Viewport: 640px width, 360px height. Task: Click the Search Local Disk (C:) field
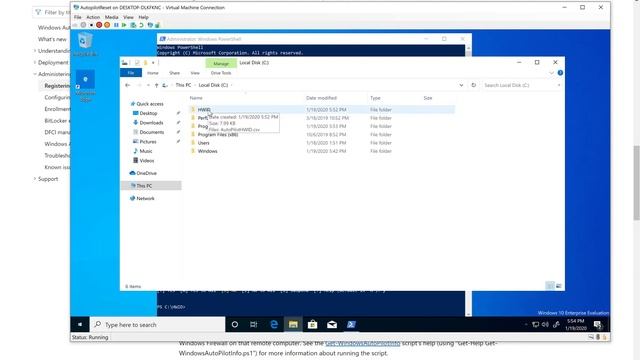pos(521,85)
